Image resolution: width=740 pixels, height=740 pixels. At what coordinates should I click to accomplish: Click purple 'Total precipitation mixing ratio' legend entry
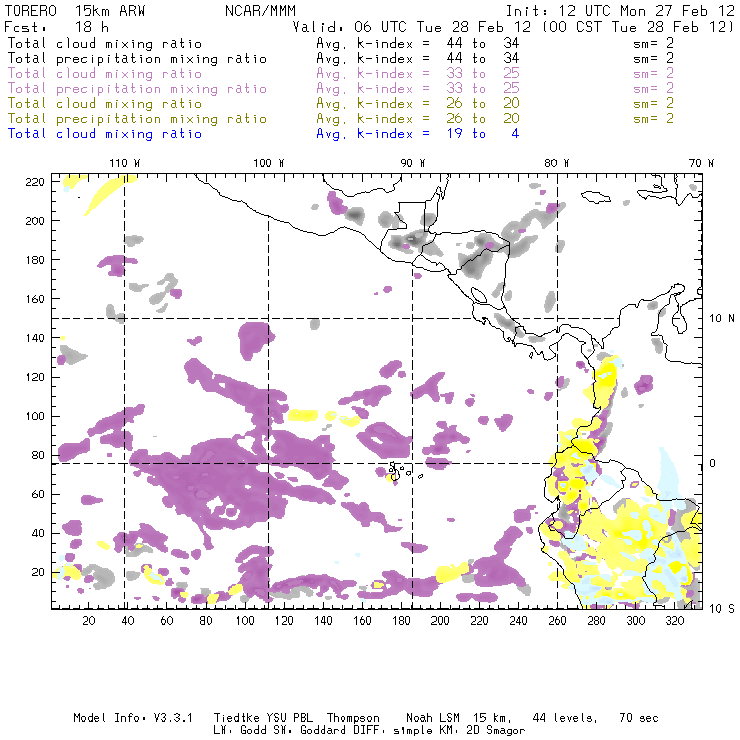(x=137, y=89)
